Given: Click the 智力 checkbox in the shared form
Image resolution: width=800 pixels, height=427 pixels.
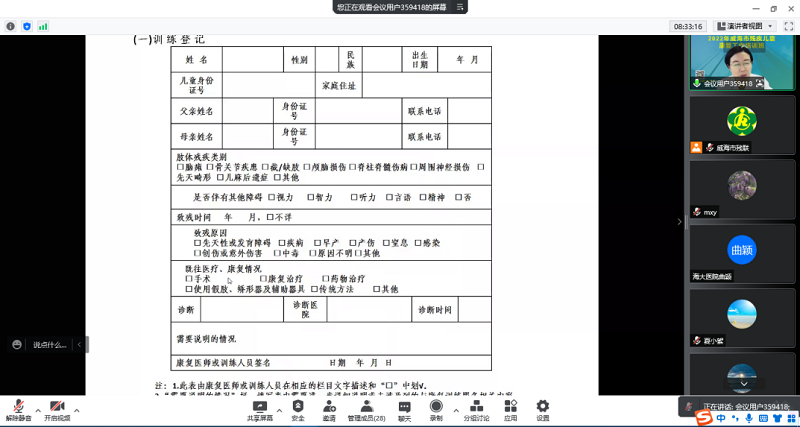Looking at the screenshot, I should [311, 197].
